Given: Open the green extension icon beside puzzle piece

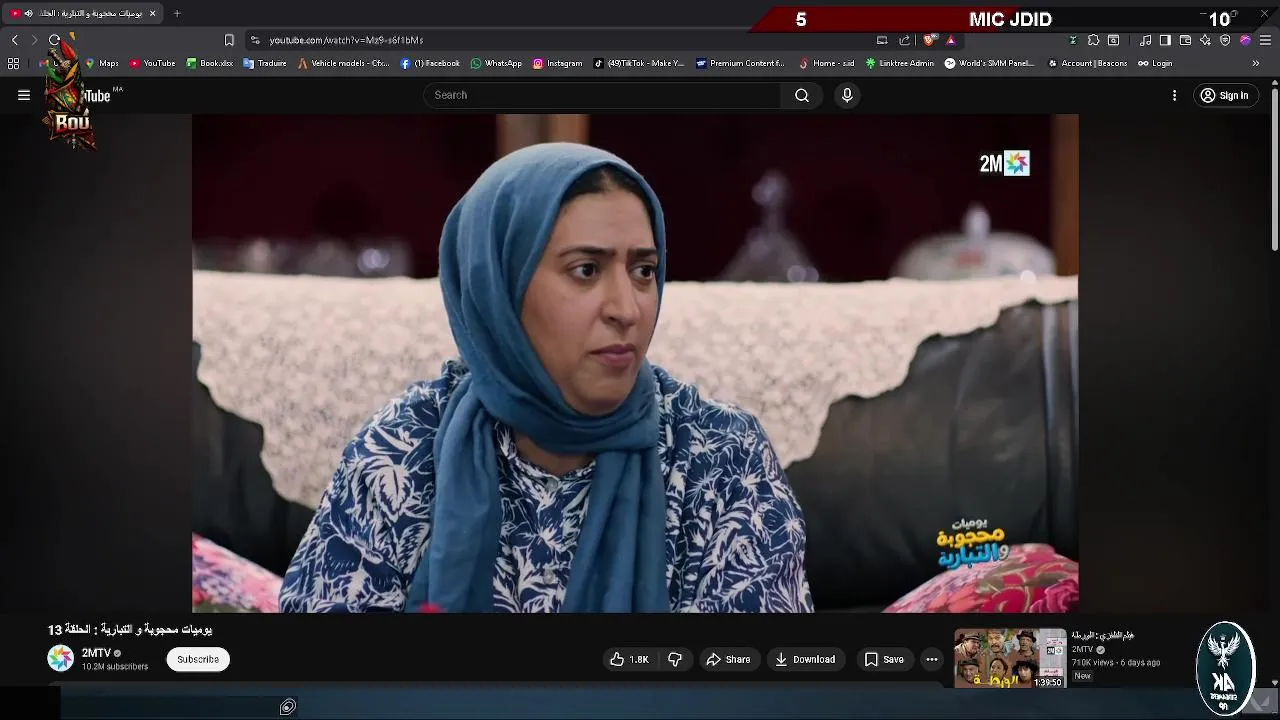Looking at the screenshot, I should pyautogui.click(x=1073, y=40).
